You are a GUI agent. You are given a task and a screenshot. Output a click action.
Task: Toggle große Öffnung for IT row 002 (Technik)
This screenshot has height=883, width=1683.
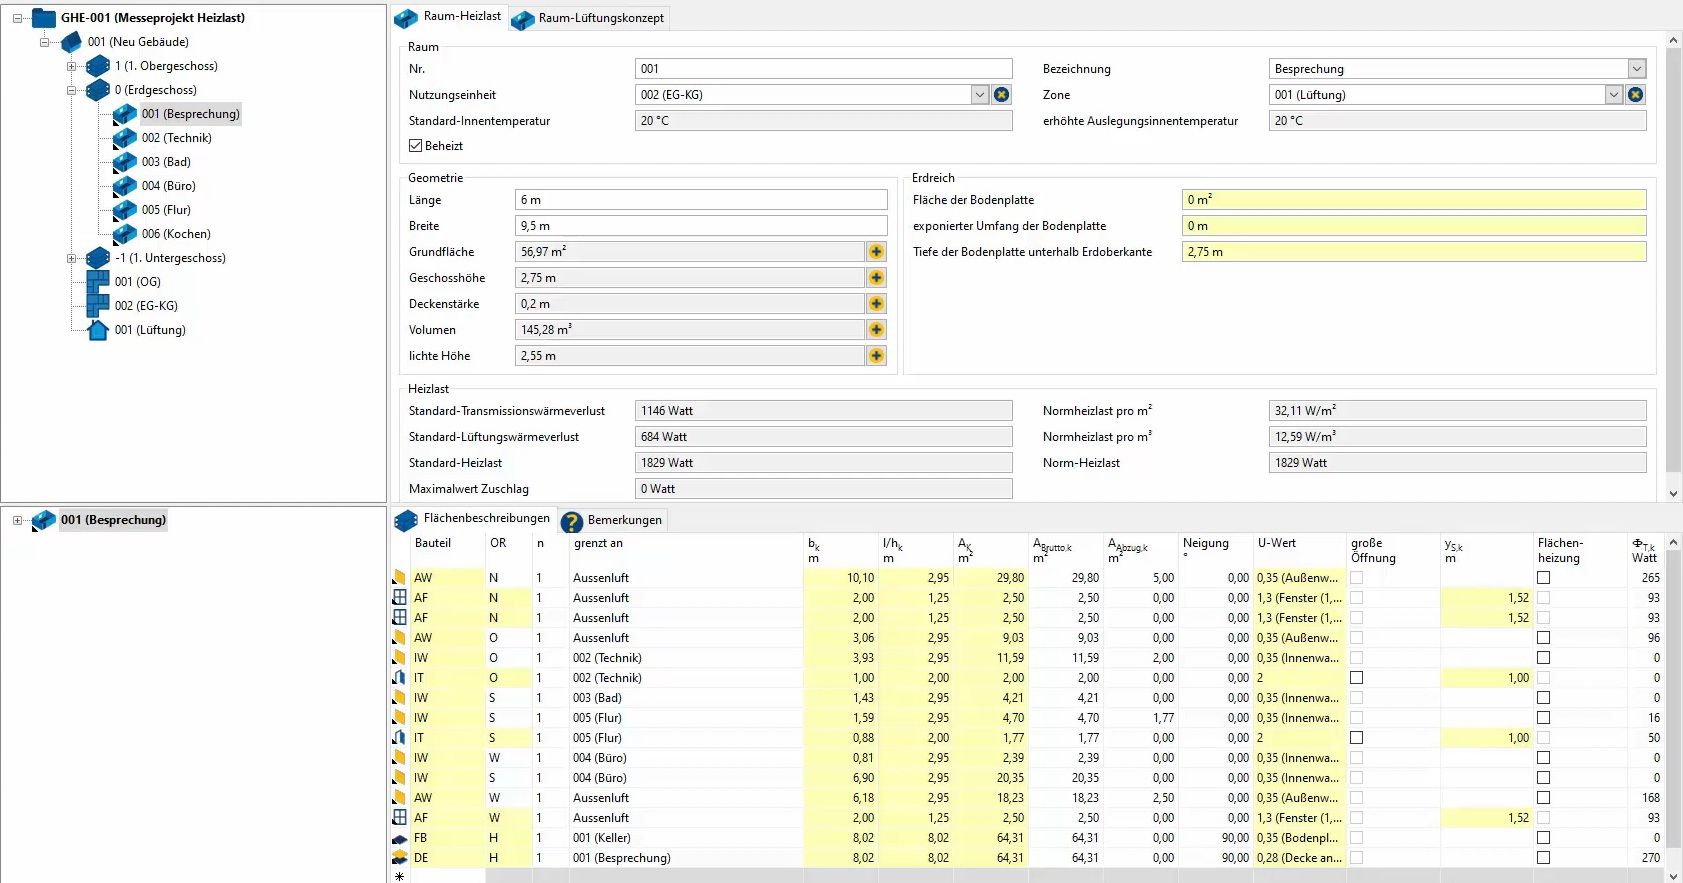pyautogui.click(x=1357, y=678)
